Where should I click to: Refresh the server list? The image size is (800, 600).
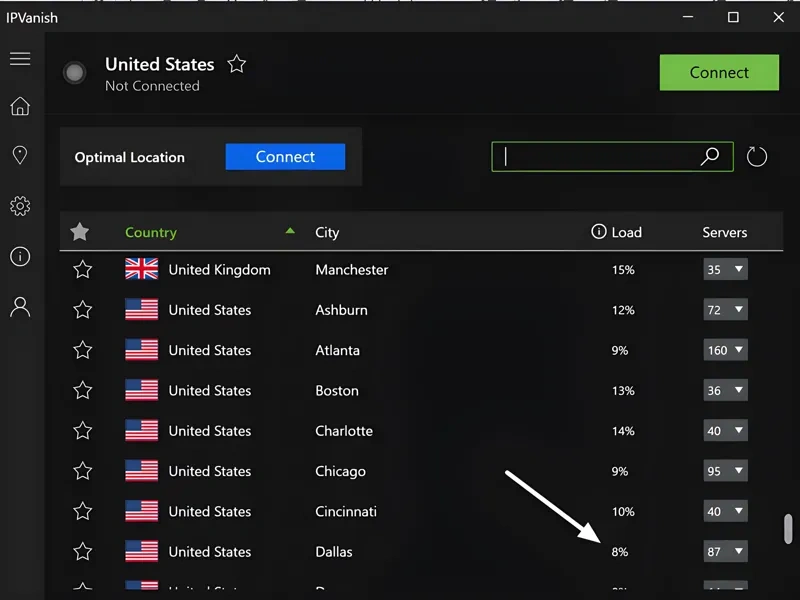click(x=756, y=156)
